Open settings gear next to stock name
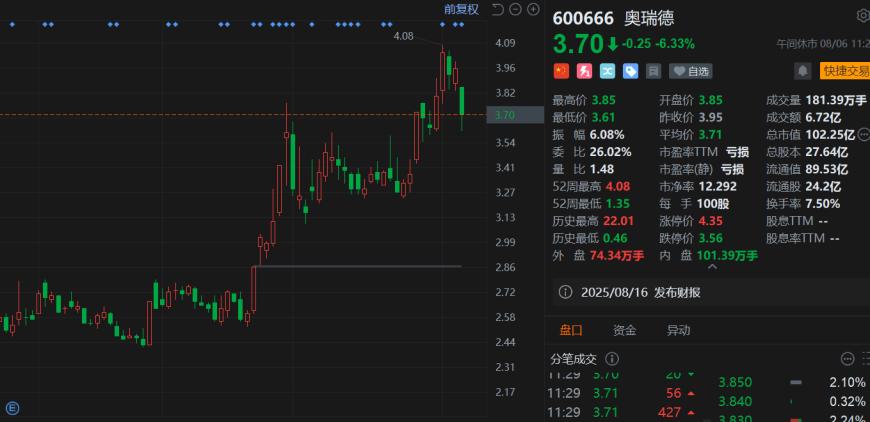870x422 pixels. pyautogui.click(x=863, y=15)
